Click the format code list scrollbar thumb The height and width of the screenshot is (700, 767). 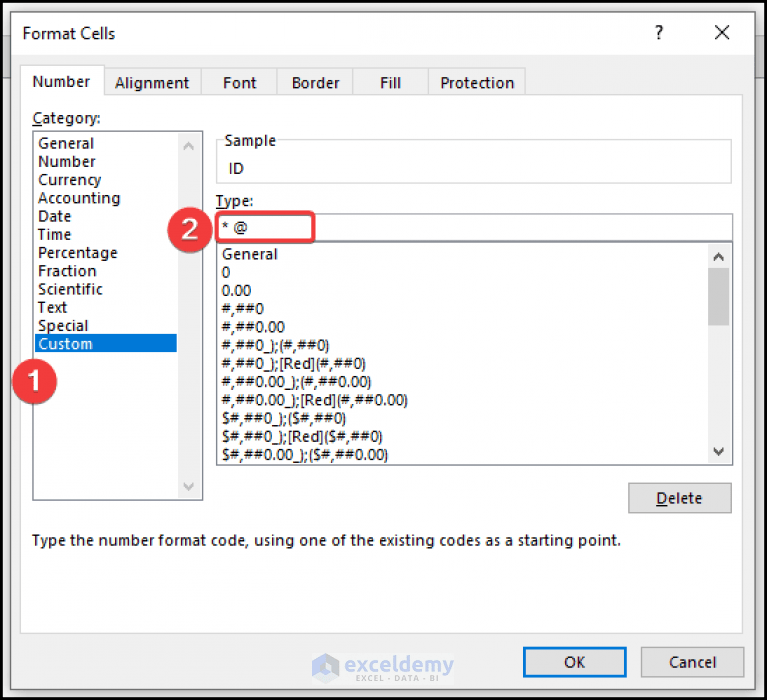point(719,296)
